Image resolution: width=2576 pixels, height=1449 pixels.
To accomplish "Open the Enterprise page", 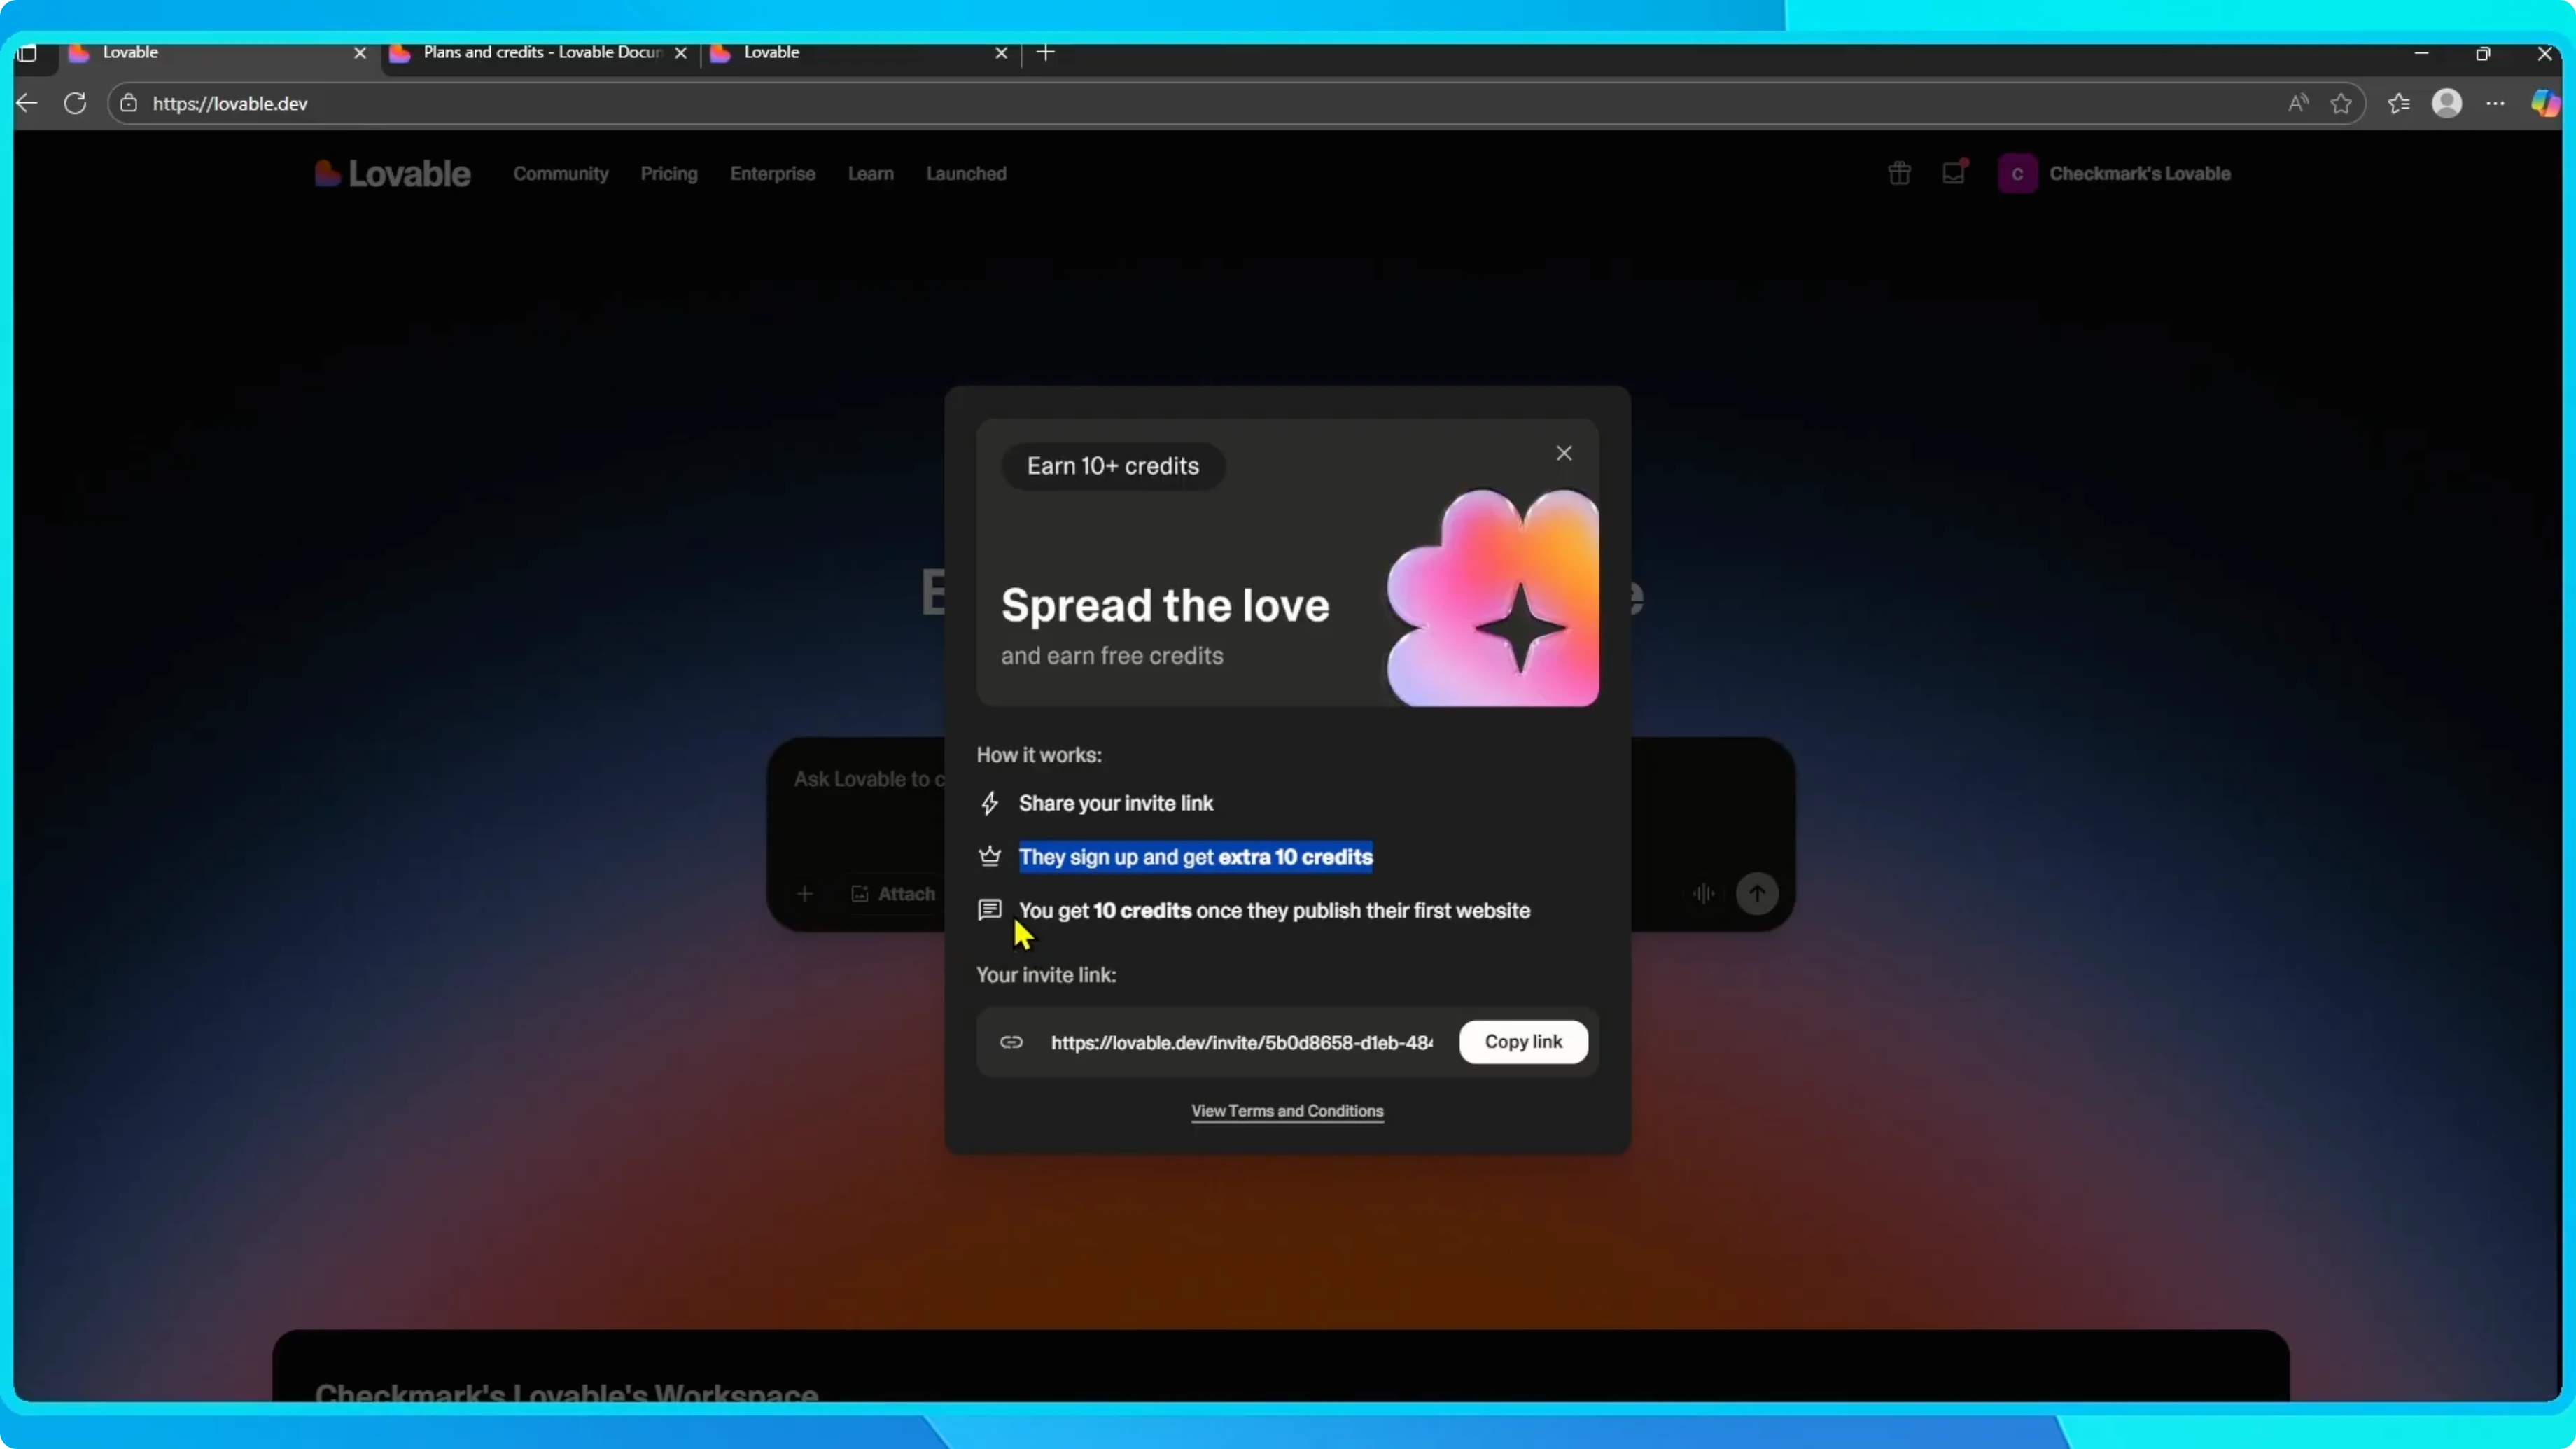I will 772,173.
